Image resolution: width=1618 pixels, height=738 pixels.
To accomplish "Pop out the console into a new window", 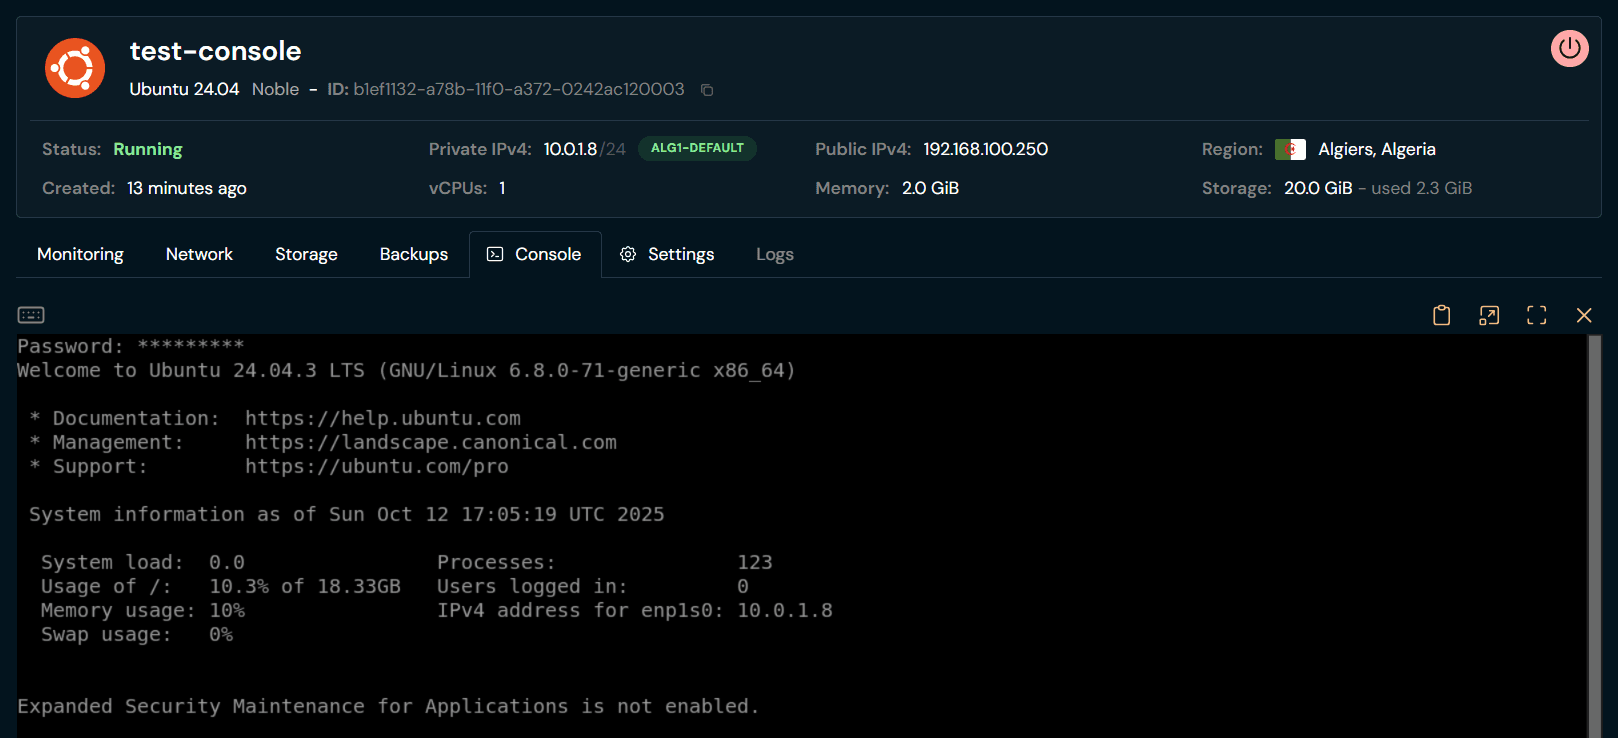I will [1489, 315].
